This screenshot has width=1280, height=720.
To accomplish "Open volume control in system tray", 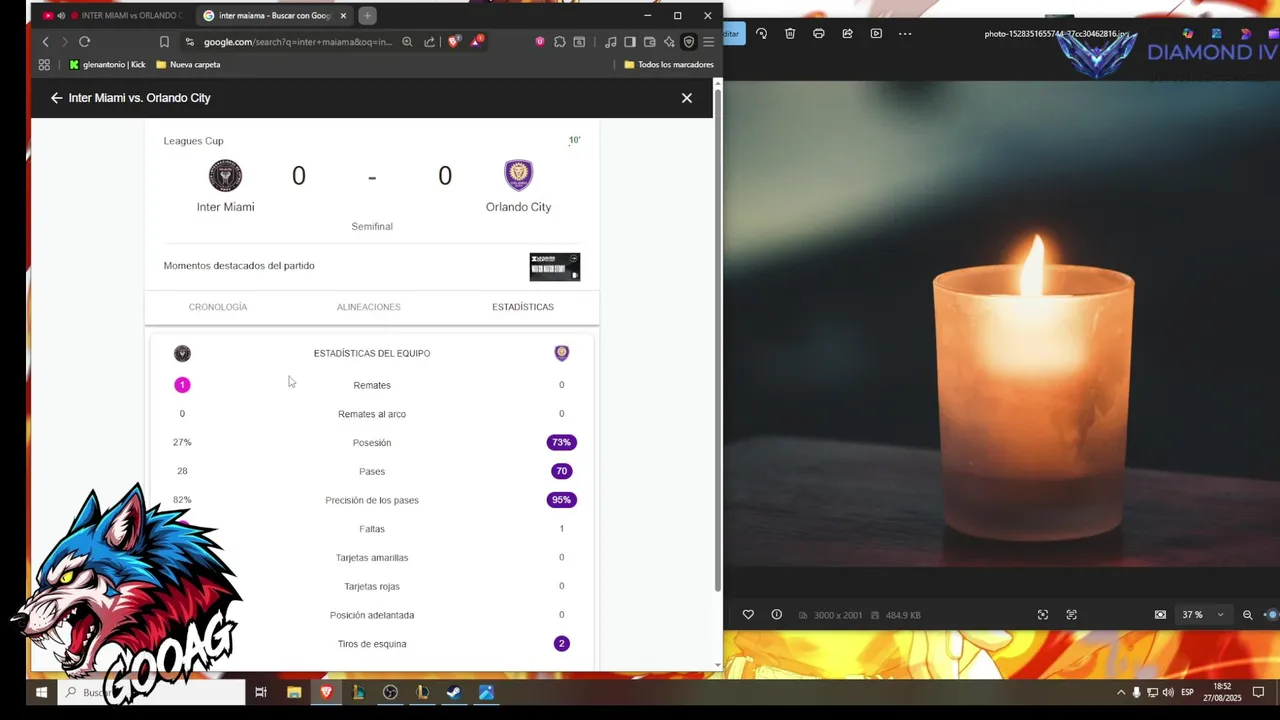I will click(1168, 692).
